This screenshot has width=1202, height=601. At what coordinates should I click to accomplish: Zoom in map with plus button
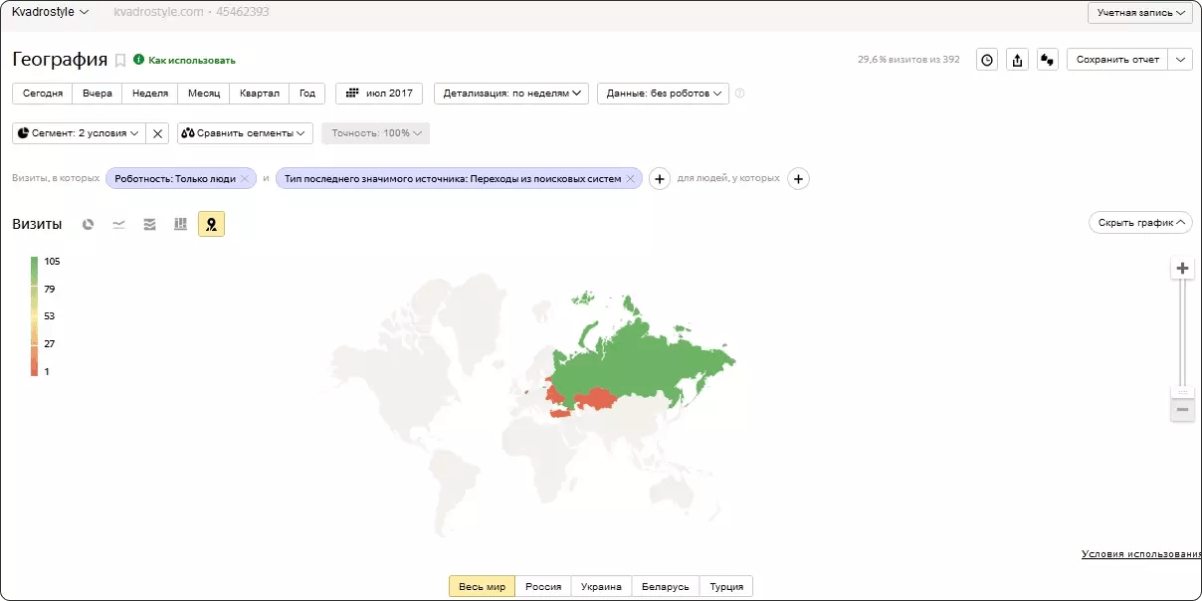coord(1183,268)
